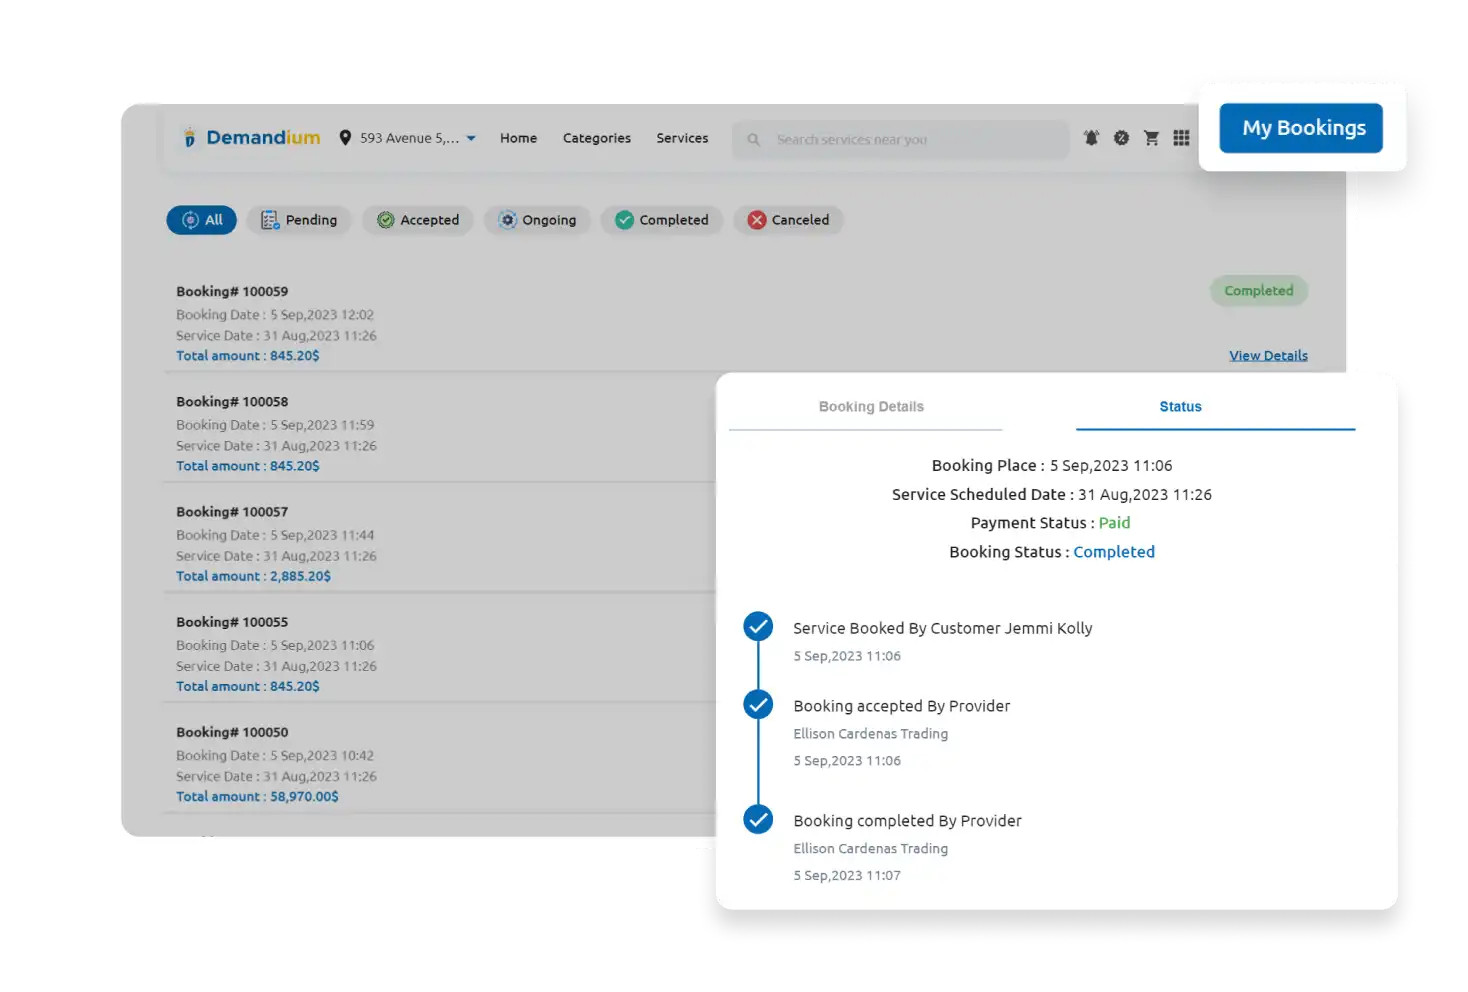
Task: Open the Categories menu
Action: coord(596,138)
